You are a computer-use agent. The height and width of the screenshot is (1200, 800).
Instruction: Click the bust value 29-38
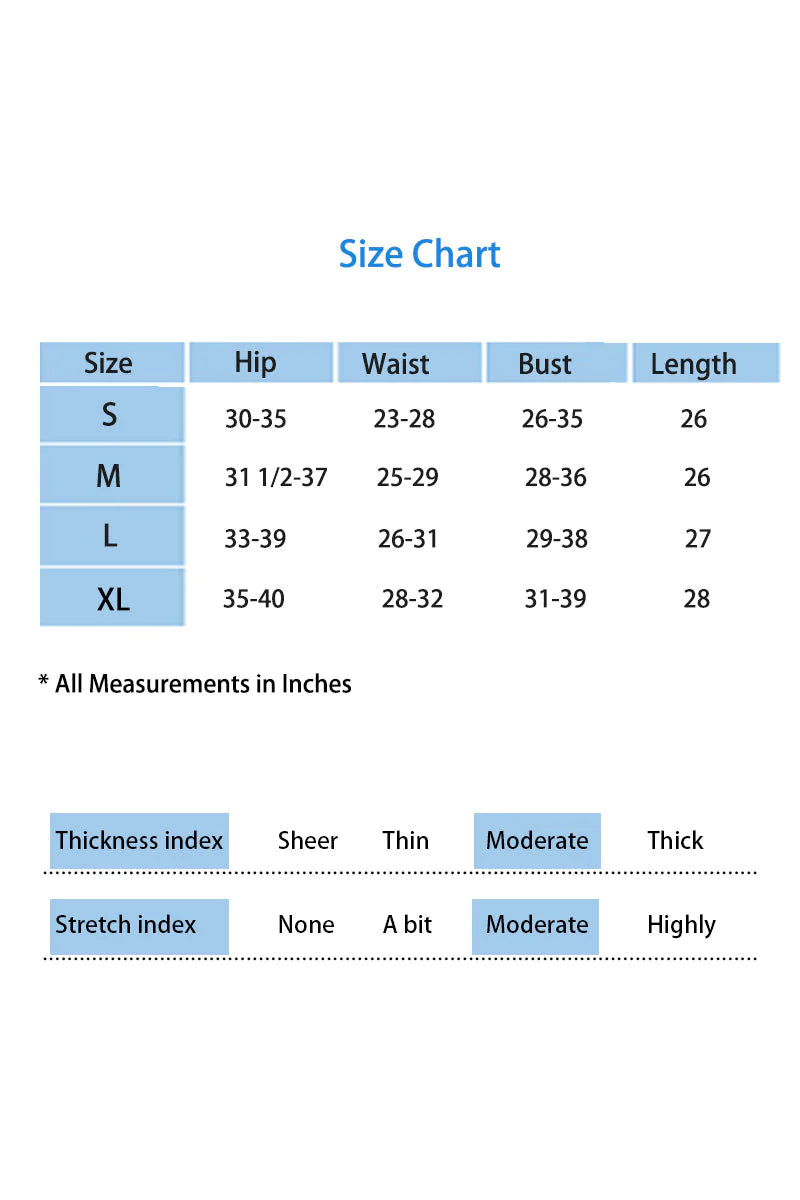click(x=557, y=539)
